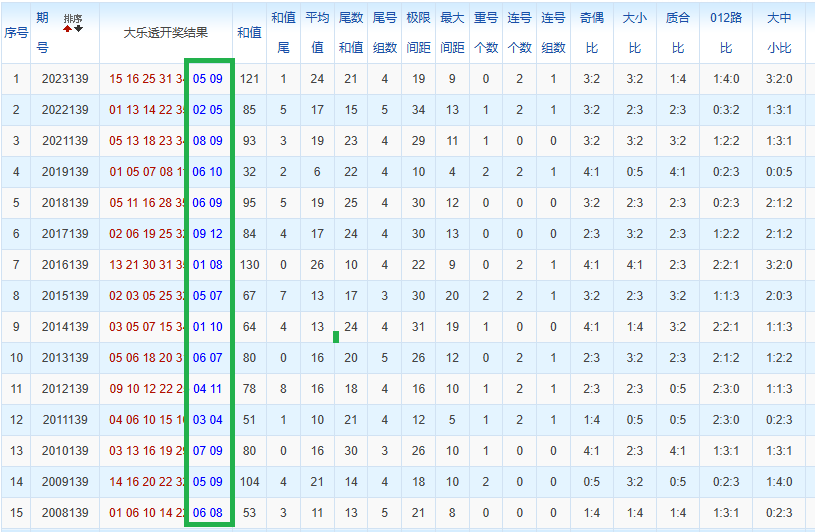Select the 序号 column header
815x532 pixels.
click(16, 33)
